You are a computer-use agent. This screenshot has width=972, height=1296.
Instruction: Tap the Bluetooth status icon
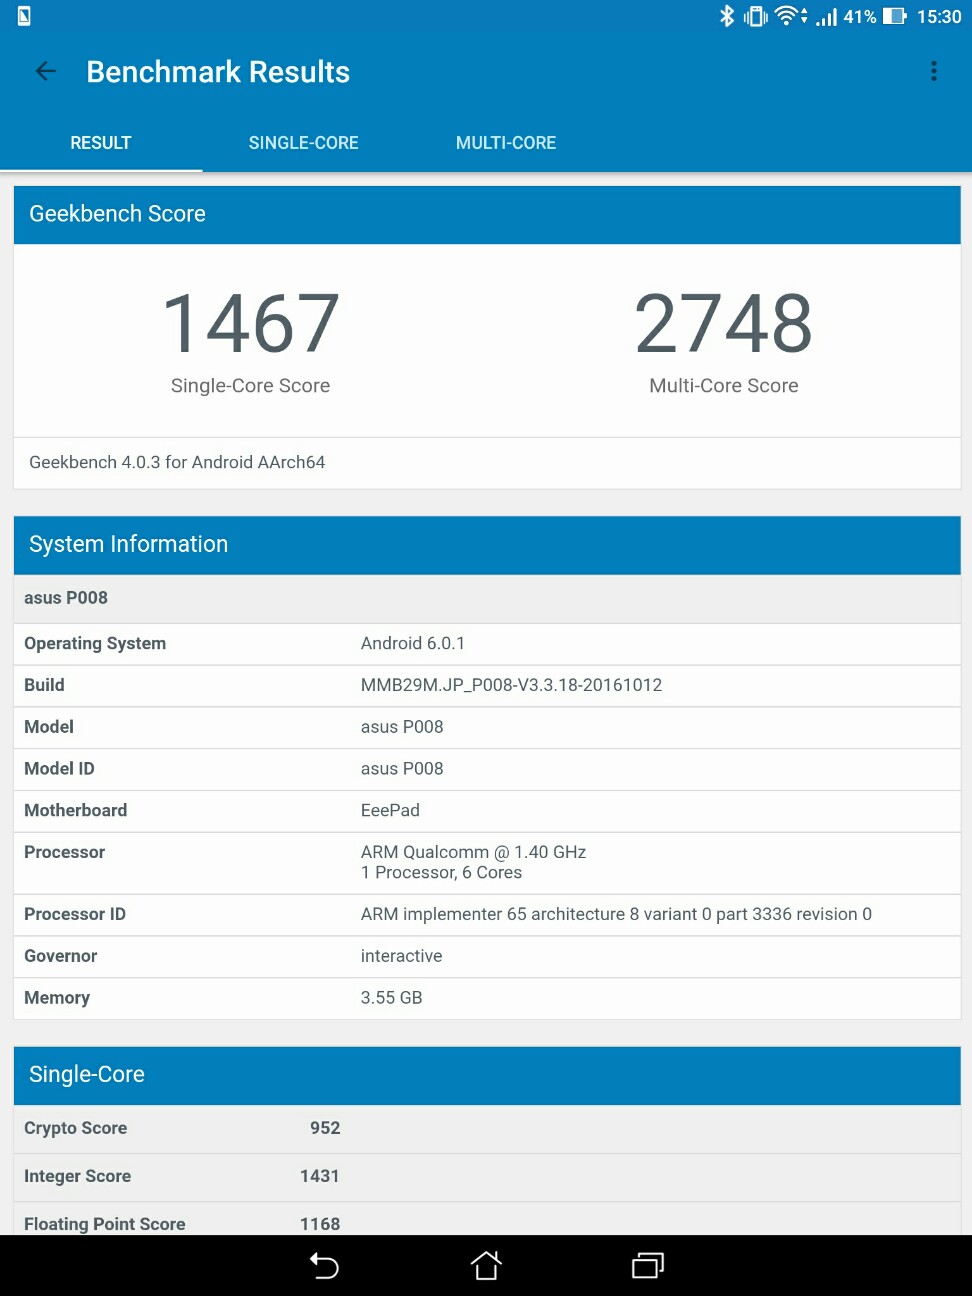[727, 16]
